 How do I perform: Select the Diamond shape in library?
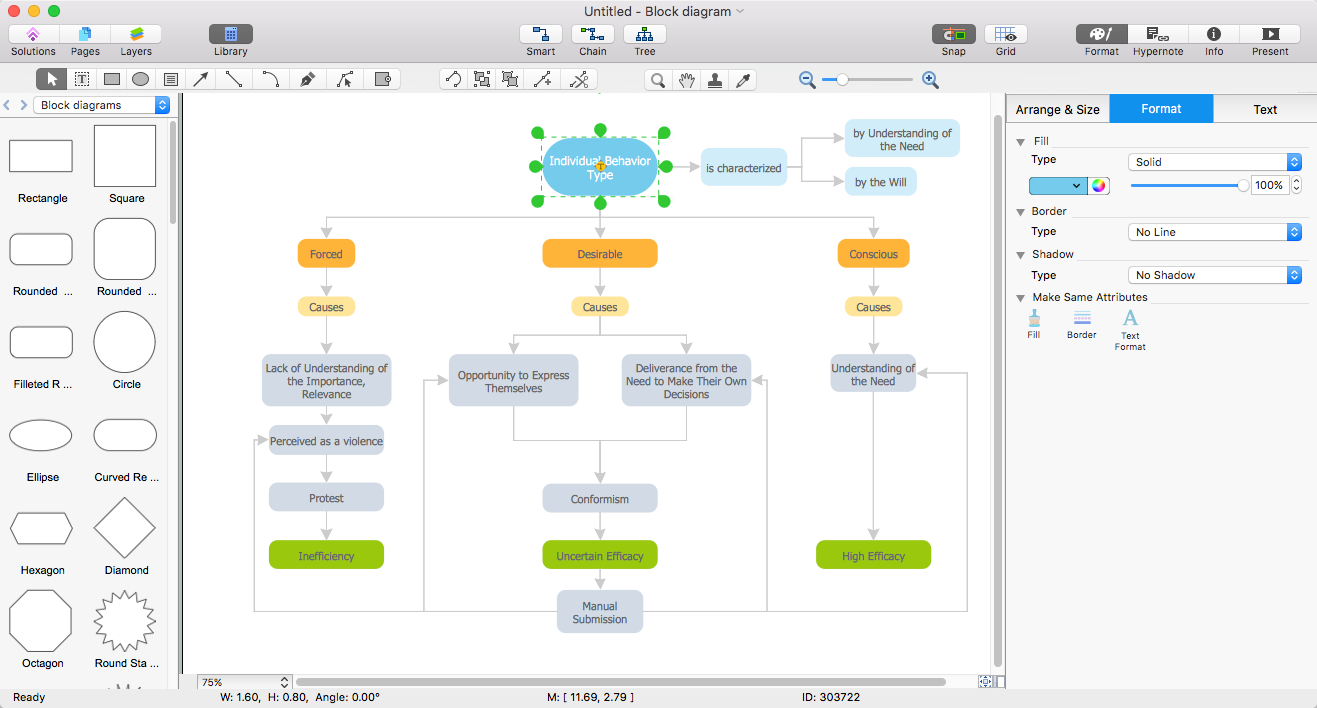click(125, 527)
